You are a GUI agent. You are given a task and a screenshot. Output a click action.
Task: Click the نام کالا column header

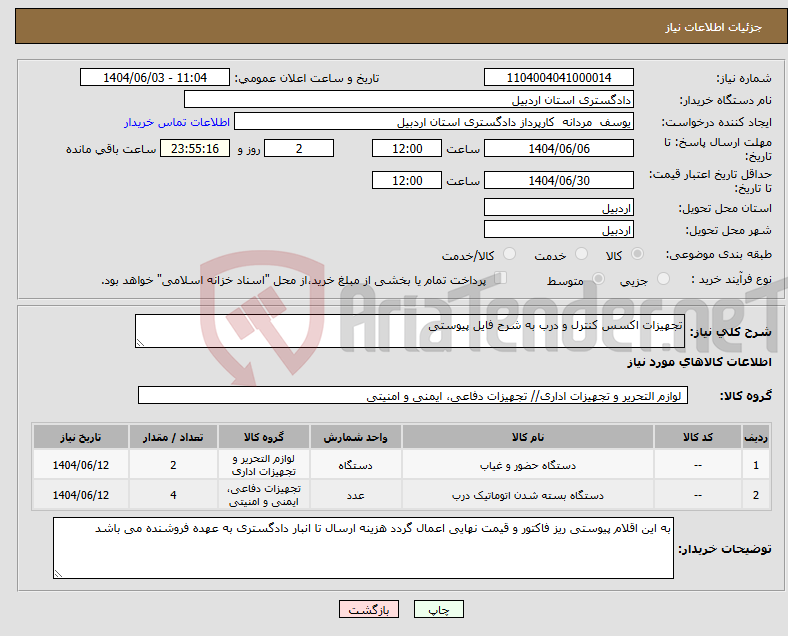click(x=528, y=437)
